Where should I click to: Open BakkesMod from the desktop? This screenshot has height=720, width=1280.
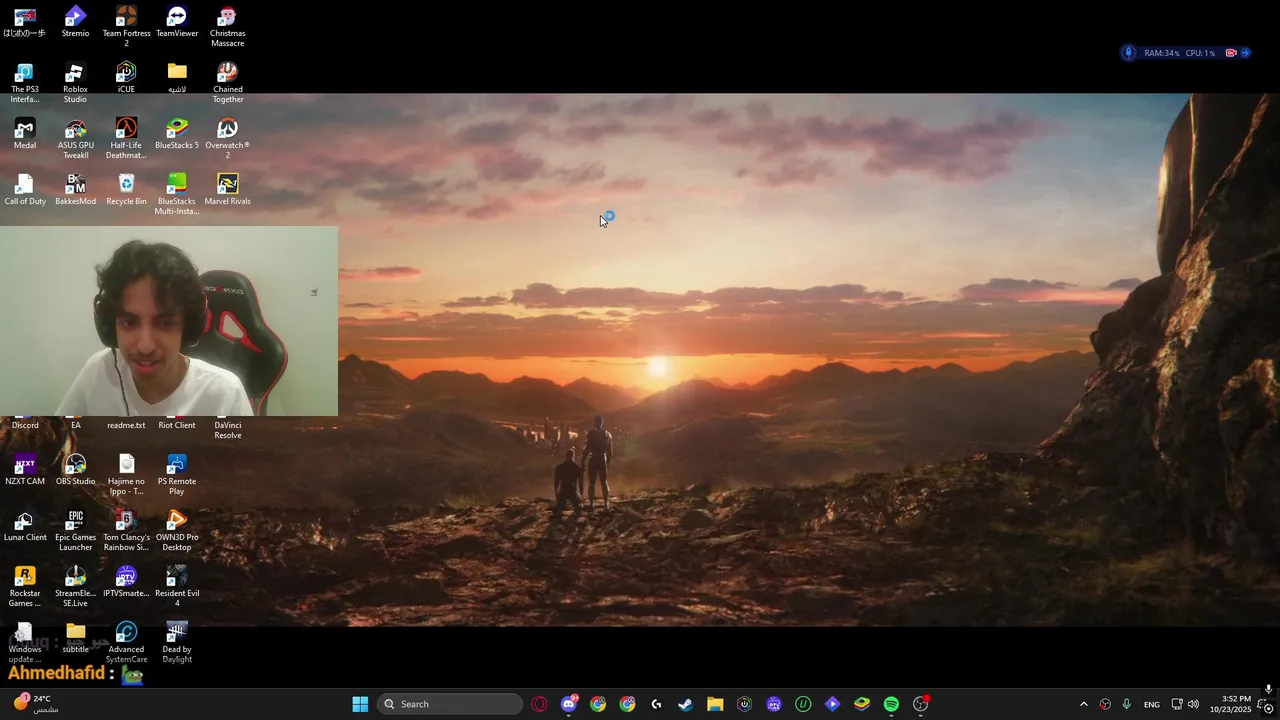75,190
